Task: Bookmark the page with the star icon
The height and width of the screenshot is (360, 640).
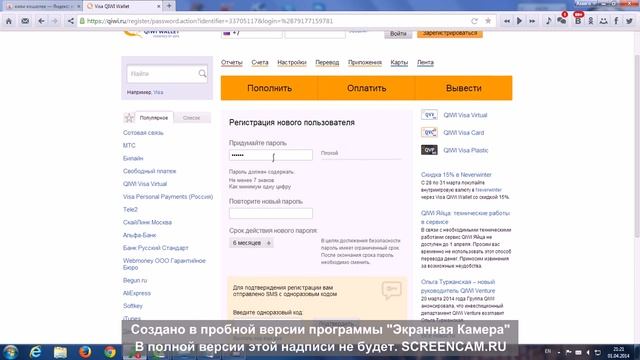Action: click(488, 21)
